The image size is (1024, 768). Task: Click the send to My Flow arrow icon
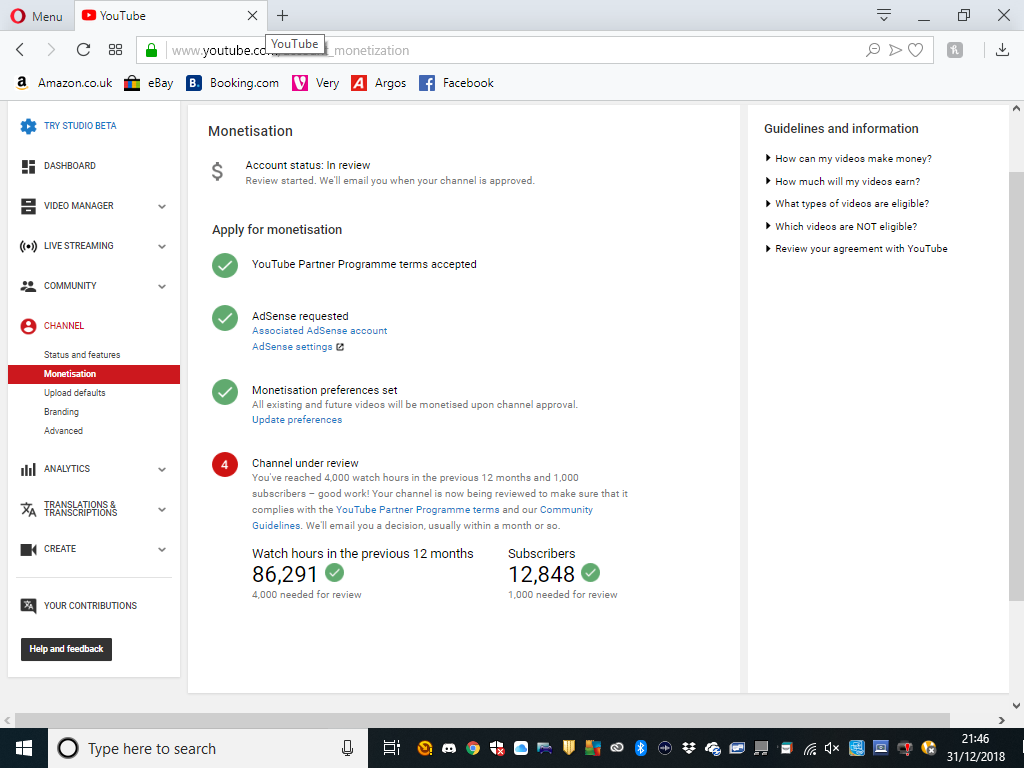click(x=895, y=50)
